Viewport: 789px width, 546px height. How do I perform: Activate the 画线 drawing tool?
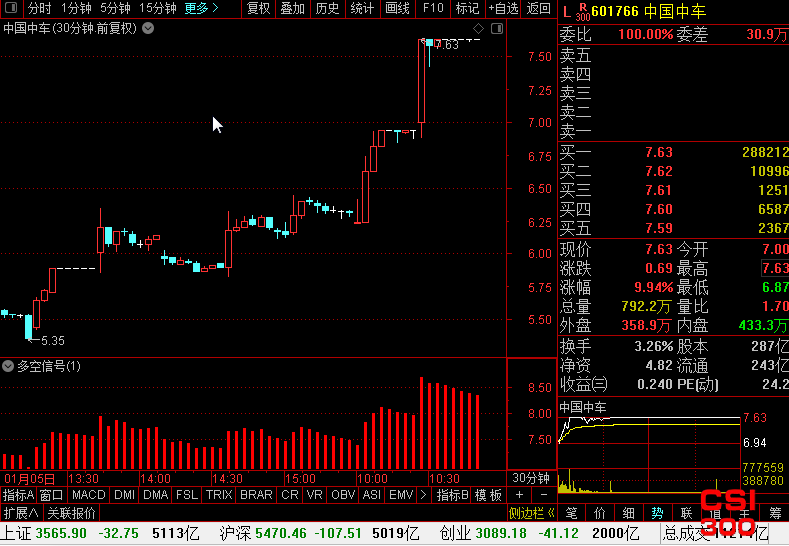click(397, 8)
